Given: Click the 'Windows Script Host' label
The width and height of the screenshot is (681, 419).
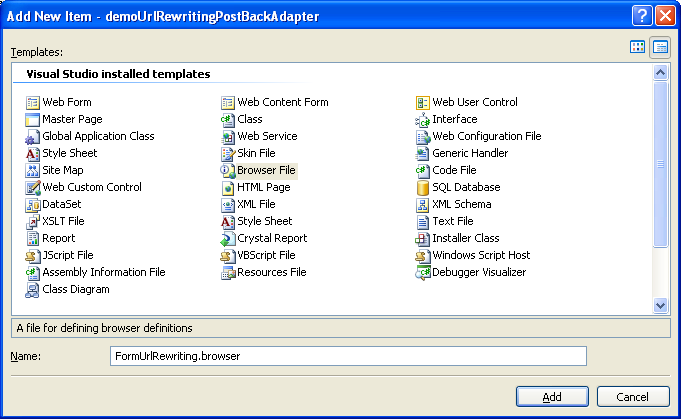Looking at the screenshot, I should coord(481,255).
